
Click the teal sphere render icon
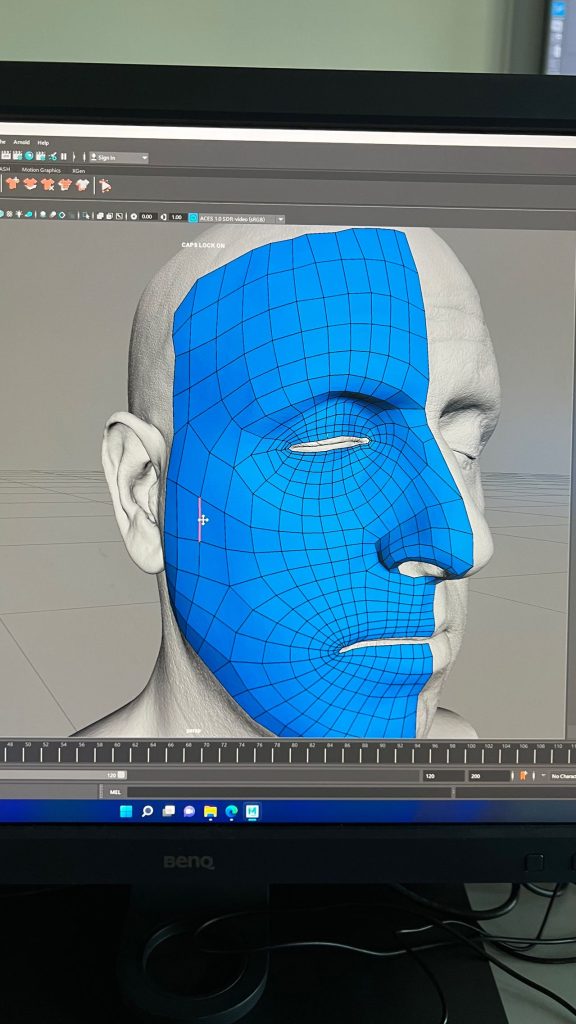pyautogui.click(x=29, y=155)
